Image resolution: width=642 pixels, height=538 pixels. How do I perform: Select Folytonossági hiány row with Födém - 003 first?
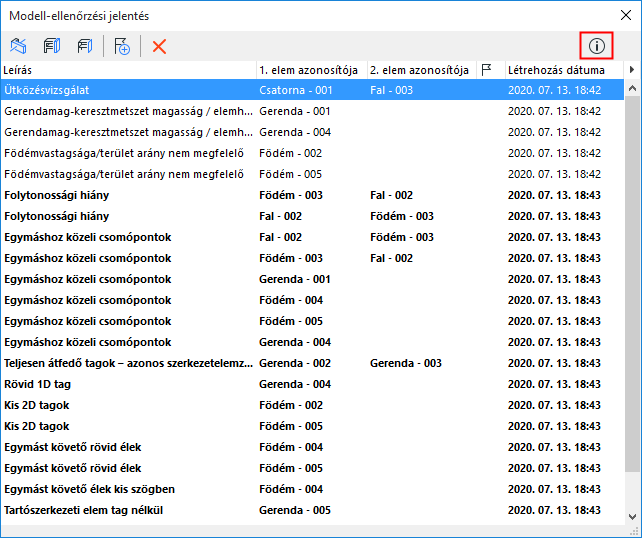[x=312, y=195]
